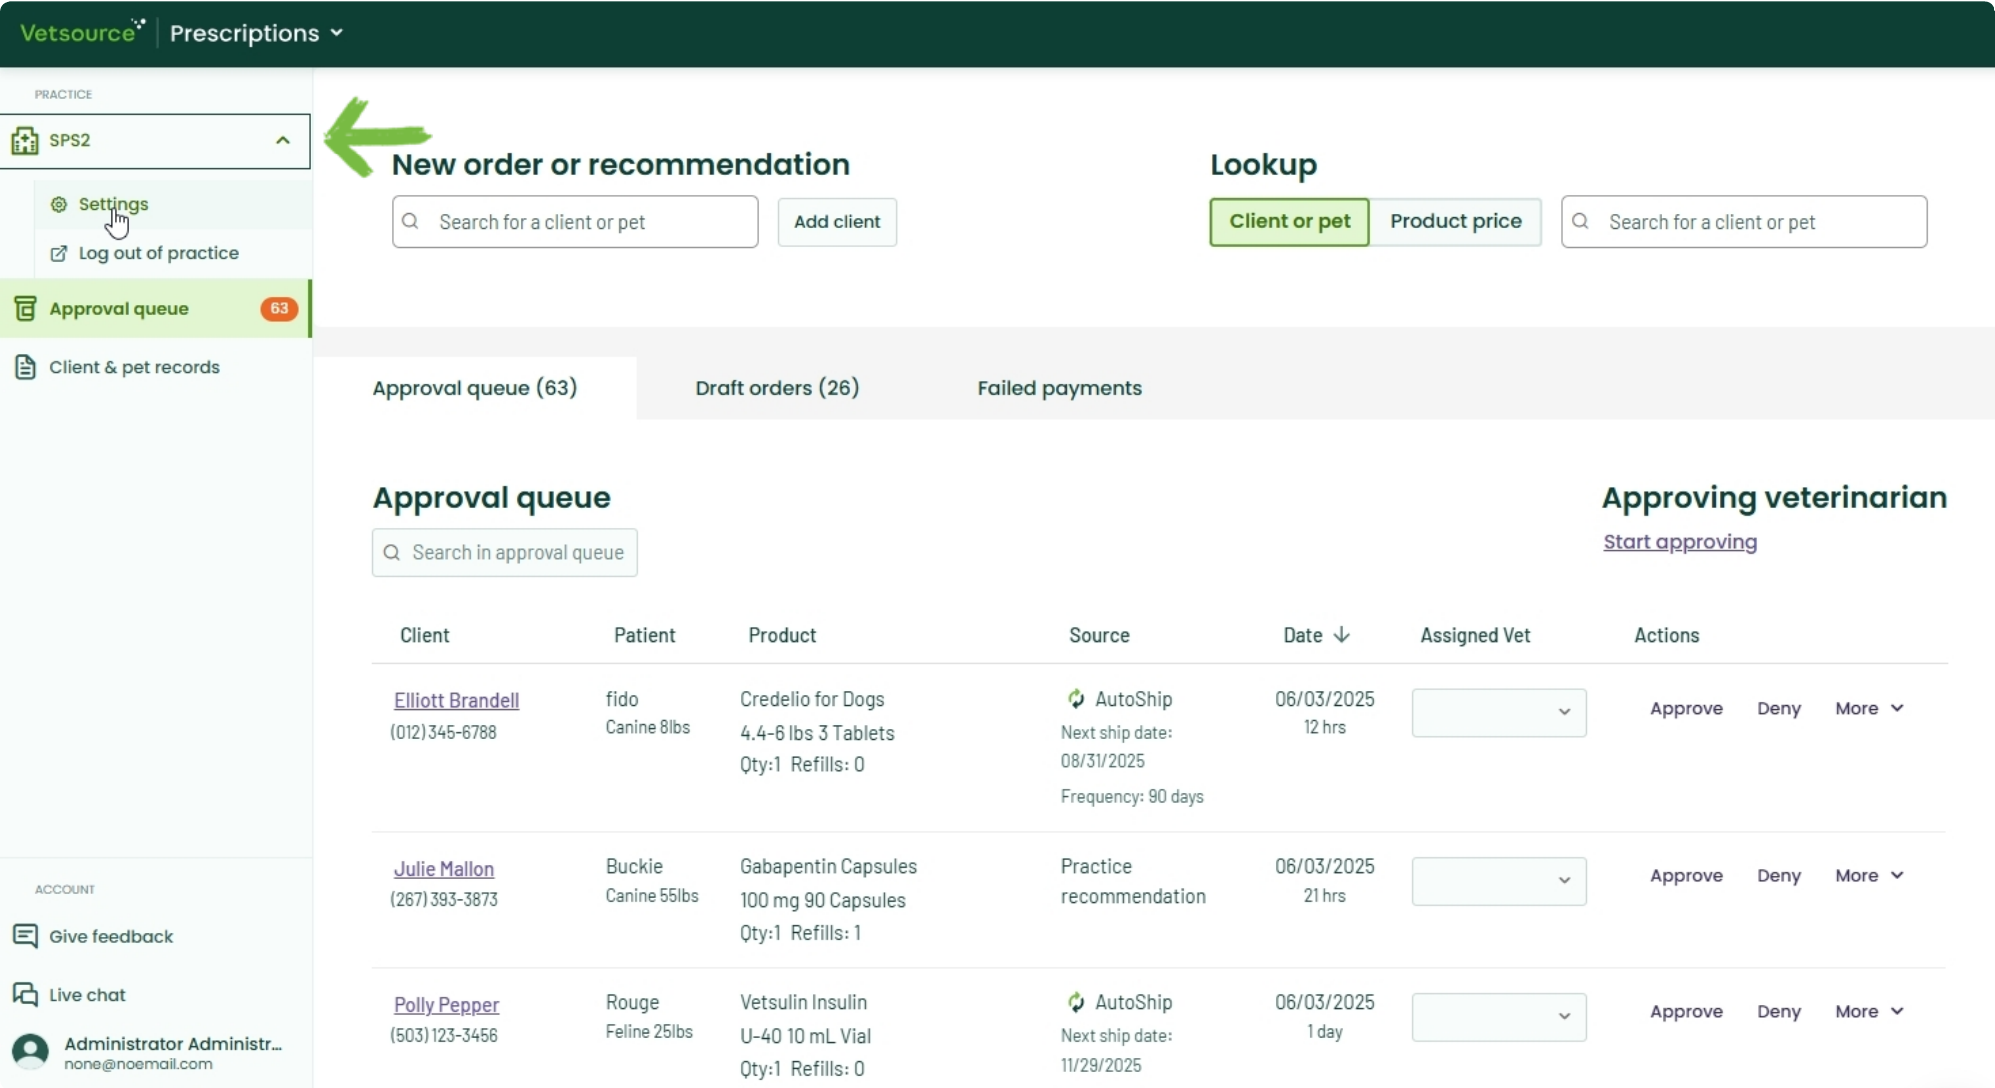1995x1088 pixels.
Task: Switch to Draft orders (26) tab
Action: coord(777,388)
